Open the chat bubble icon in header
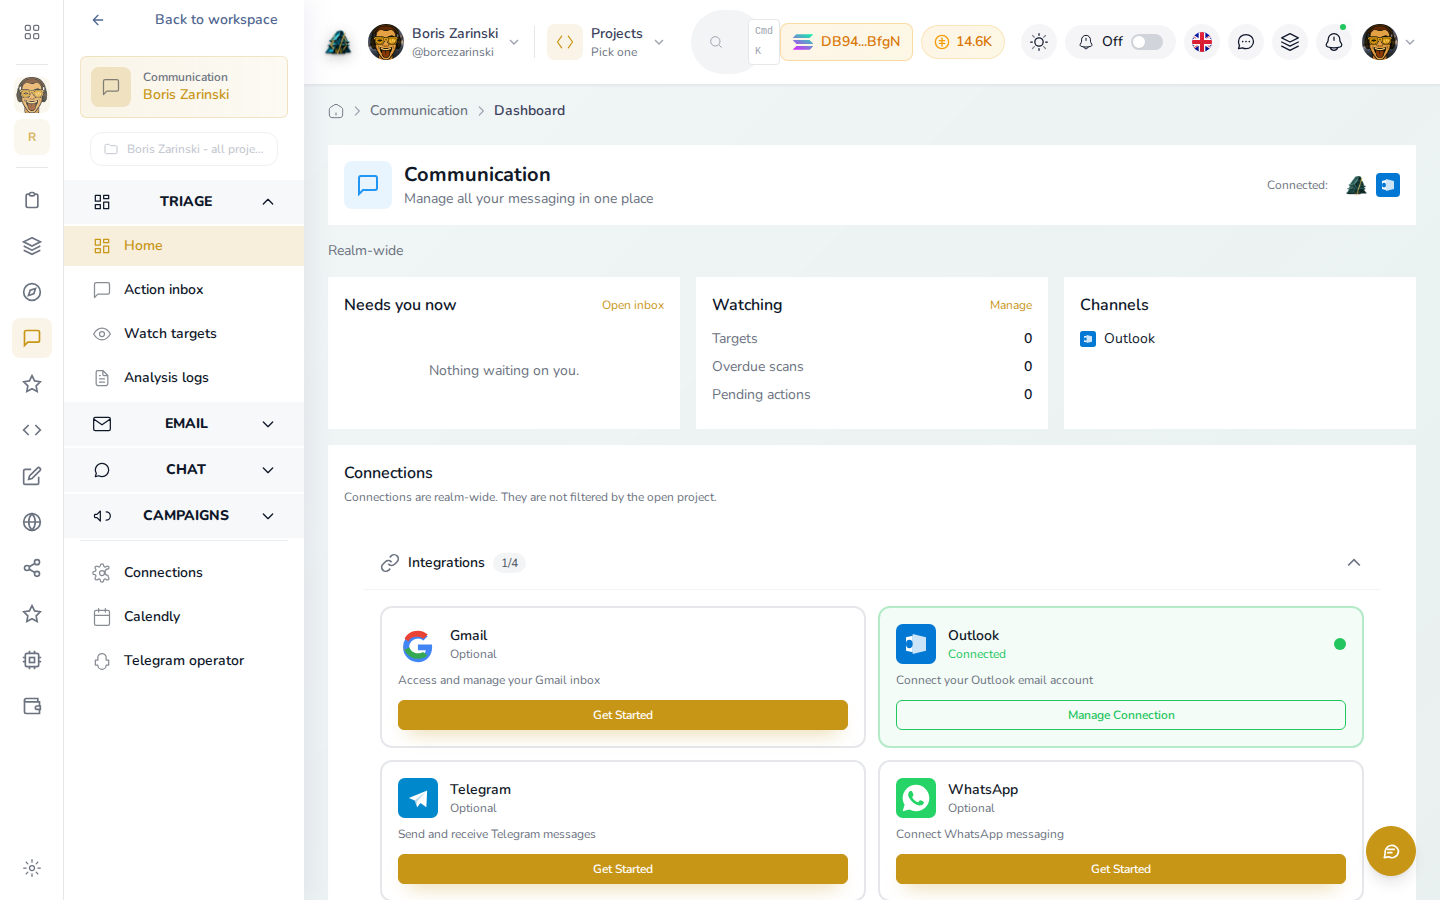This screenshot has height=900, width=1440. [x=1246, y=42]
